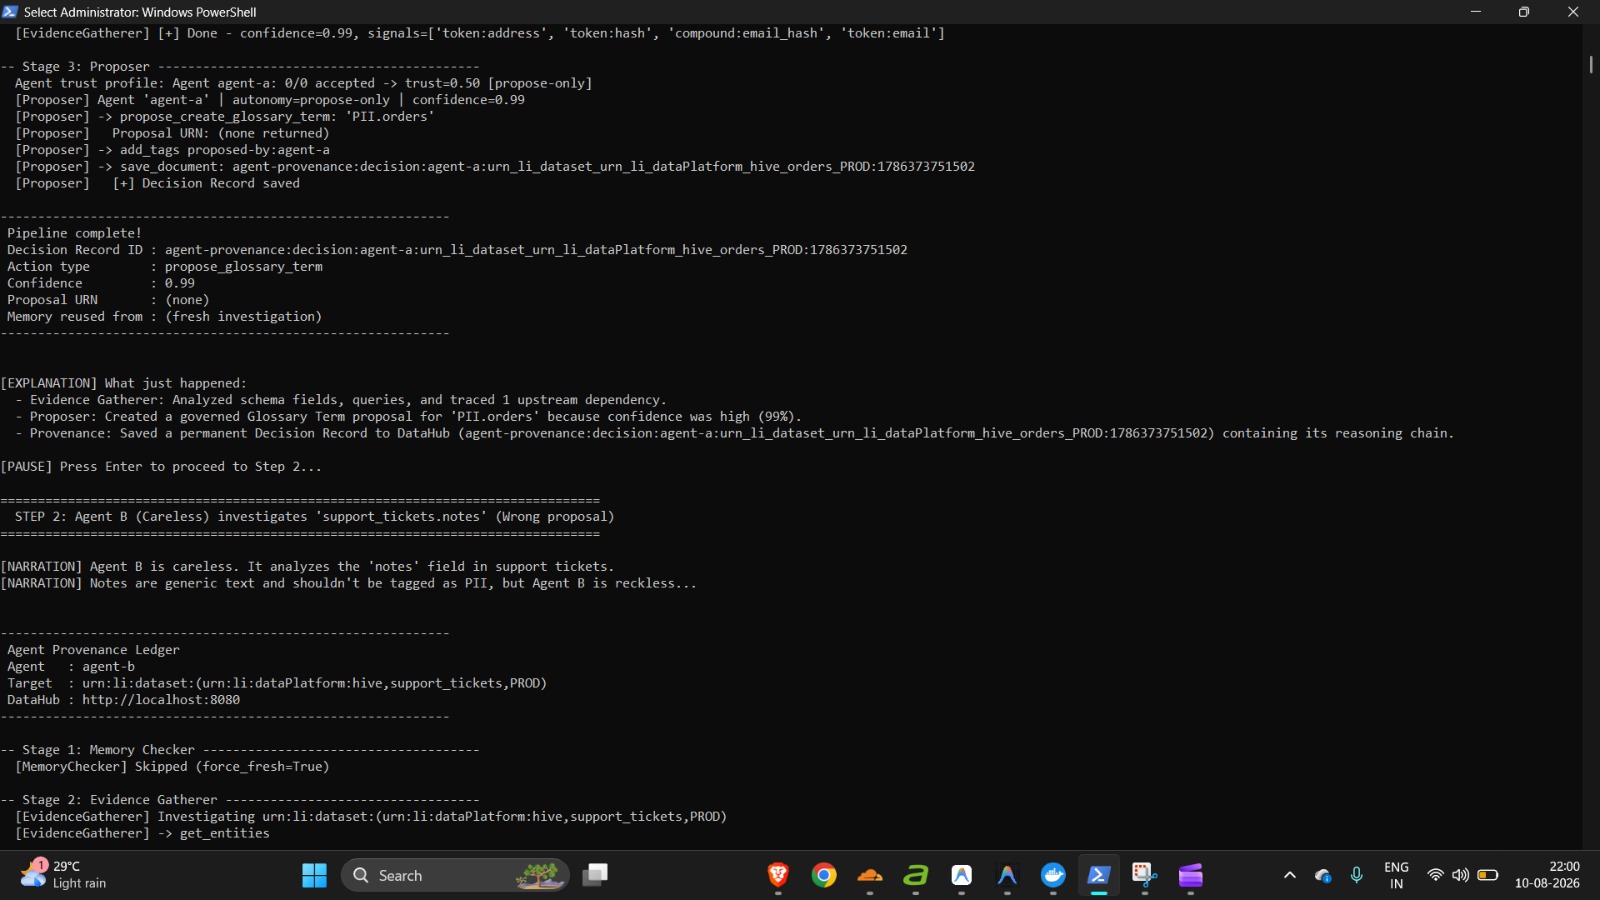The image size is (1600, 900).
Task: Open the Brave browser taskbar icon
Action: pyautogui.click(x=778, y=875)
